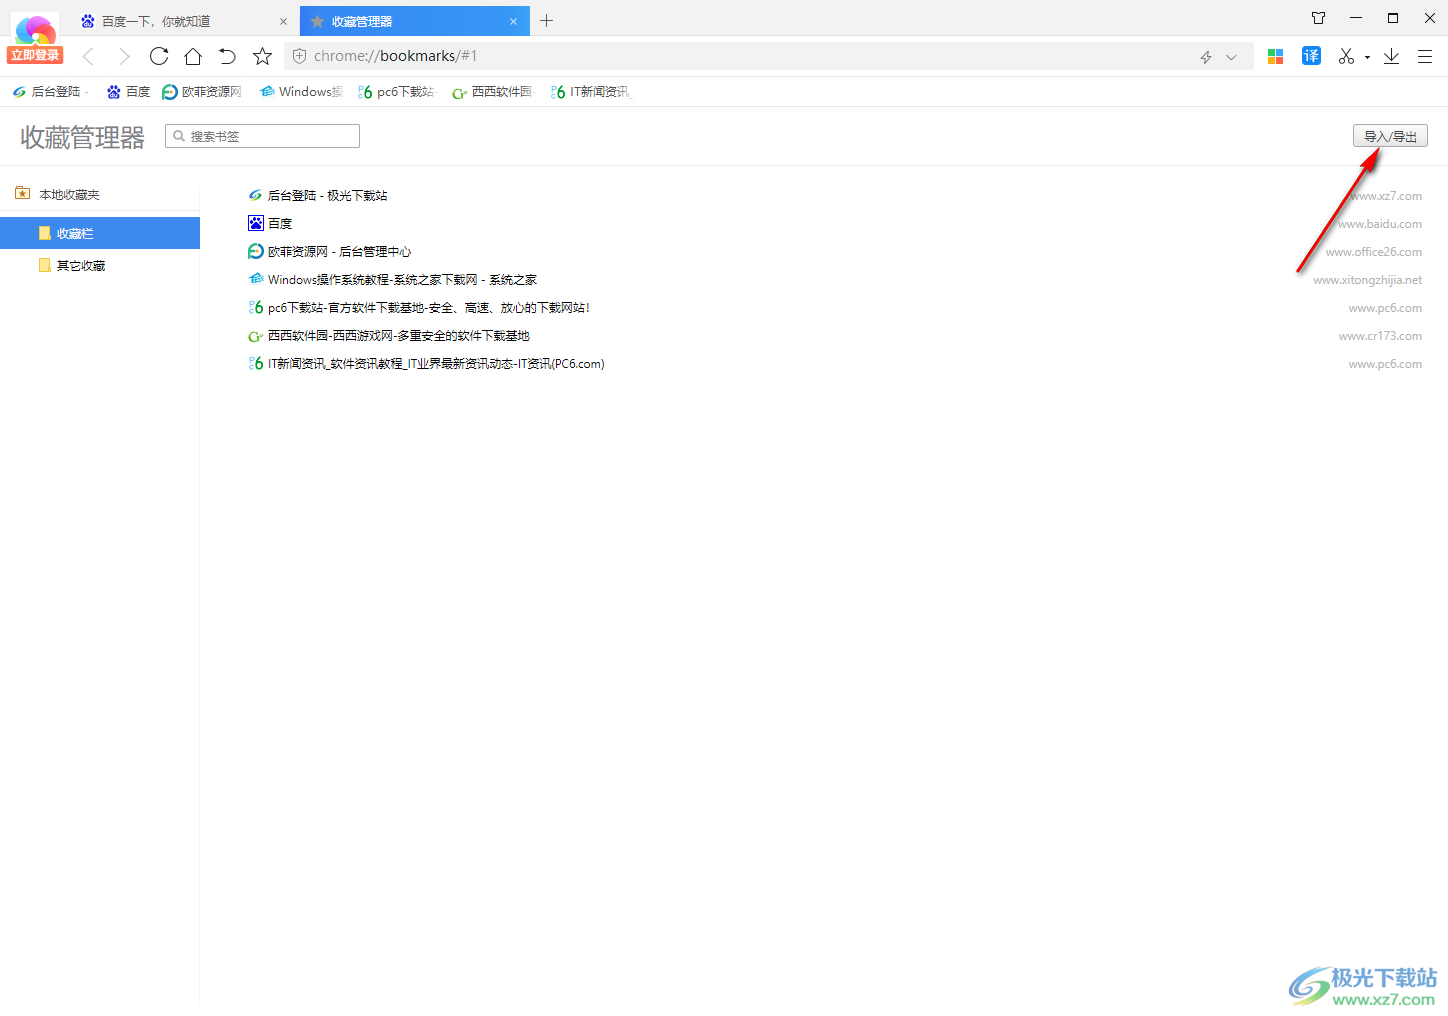This screenshot has width=1448, height=1016.
Task: Open IT新闻资讯 bookmark in bookmarks bar
Action: click(591, 92)
